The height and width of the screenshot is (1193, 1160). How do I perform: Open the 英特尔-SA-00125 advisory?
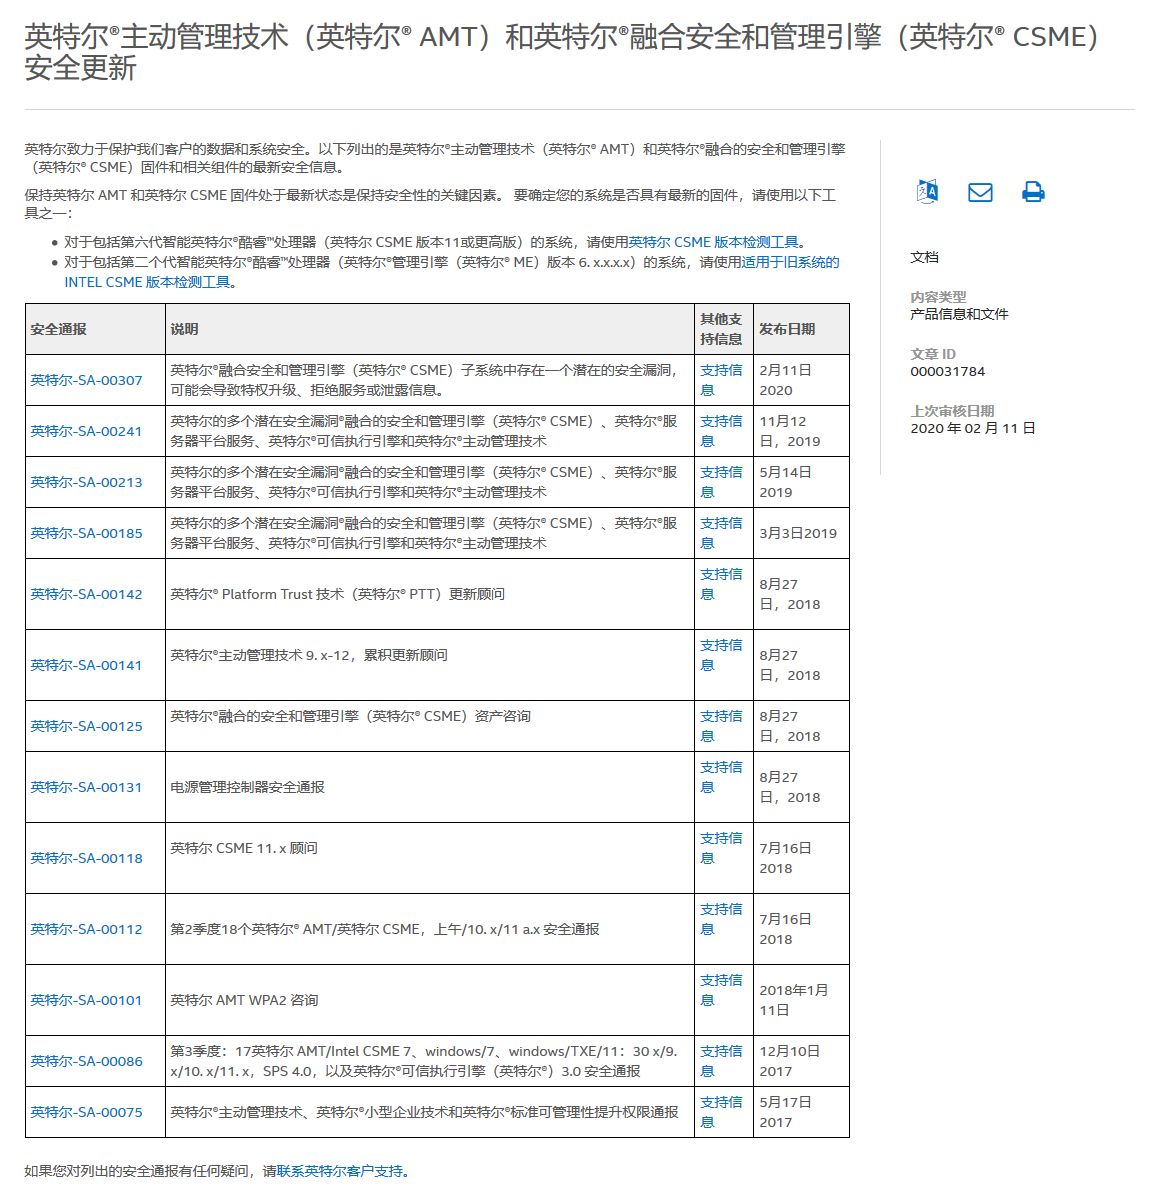click(x=86, y=726)
